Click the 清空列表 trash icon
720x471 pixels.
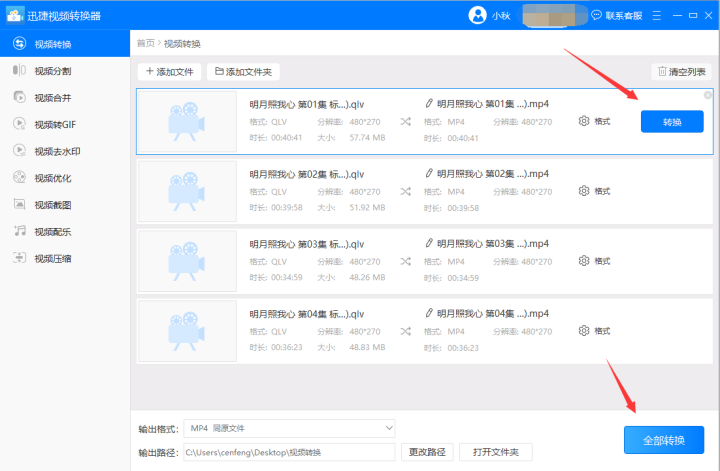click(x=662, y=71)
